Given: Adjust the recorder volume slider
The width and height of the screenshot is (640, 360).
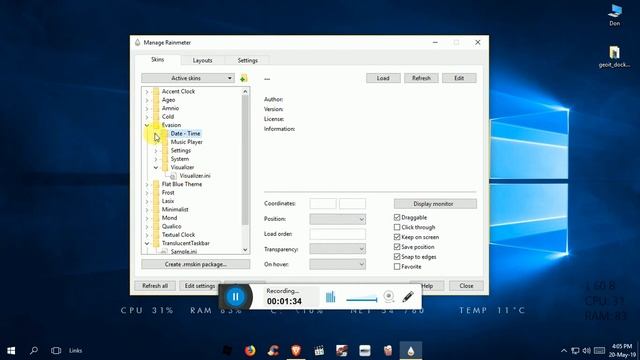Looking at the screenshot, I should [x=362, y=300].
